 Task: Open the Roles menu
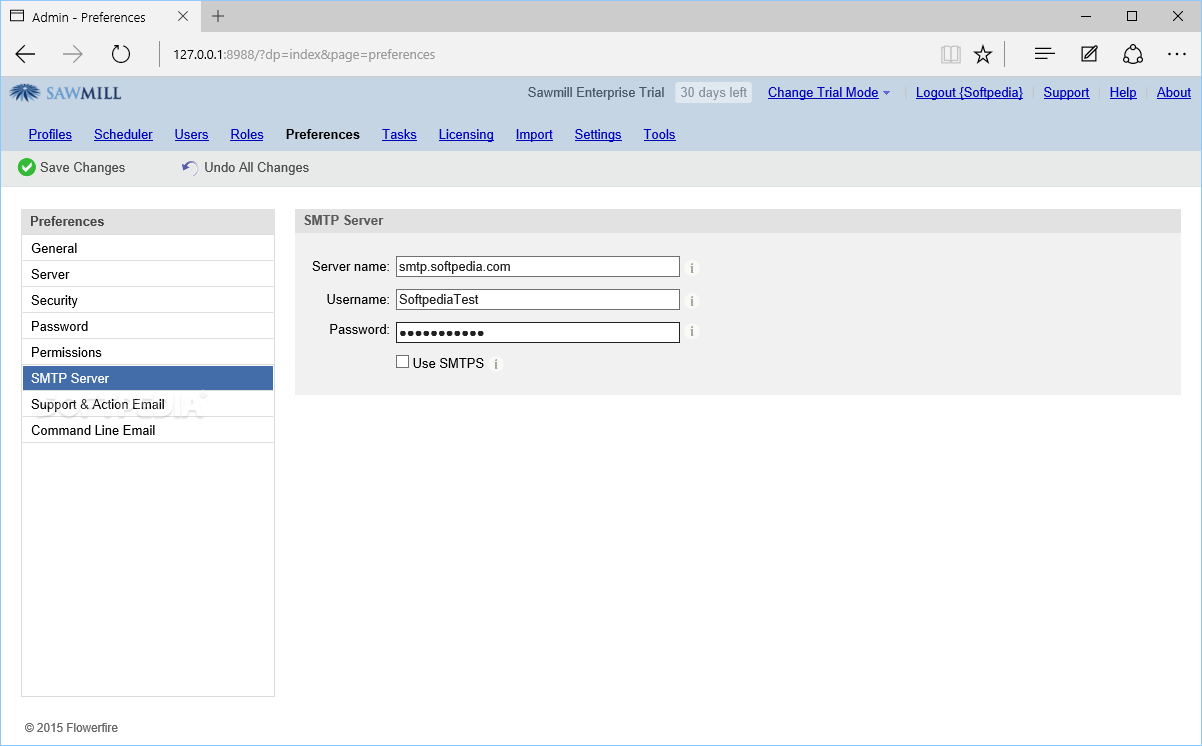(247, 134)
